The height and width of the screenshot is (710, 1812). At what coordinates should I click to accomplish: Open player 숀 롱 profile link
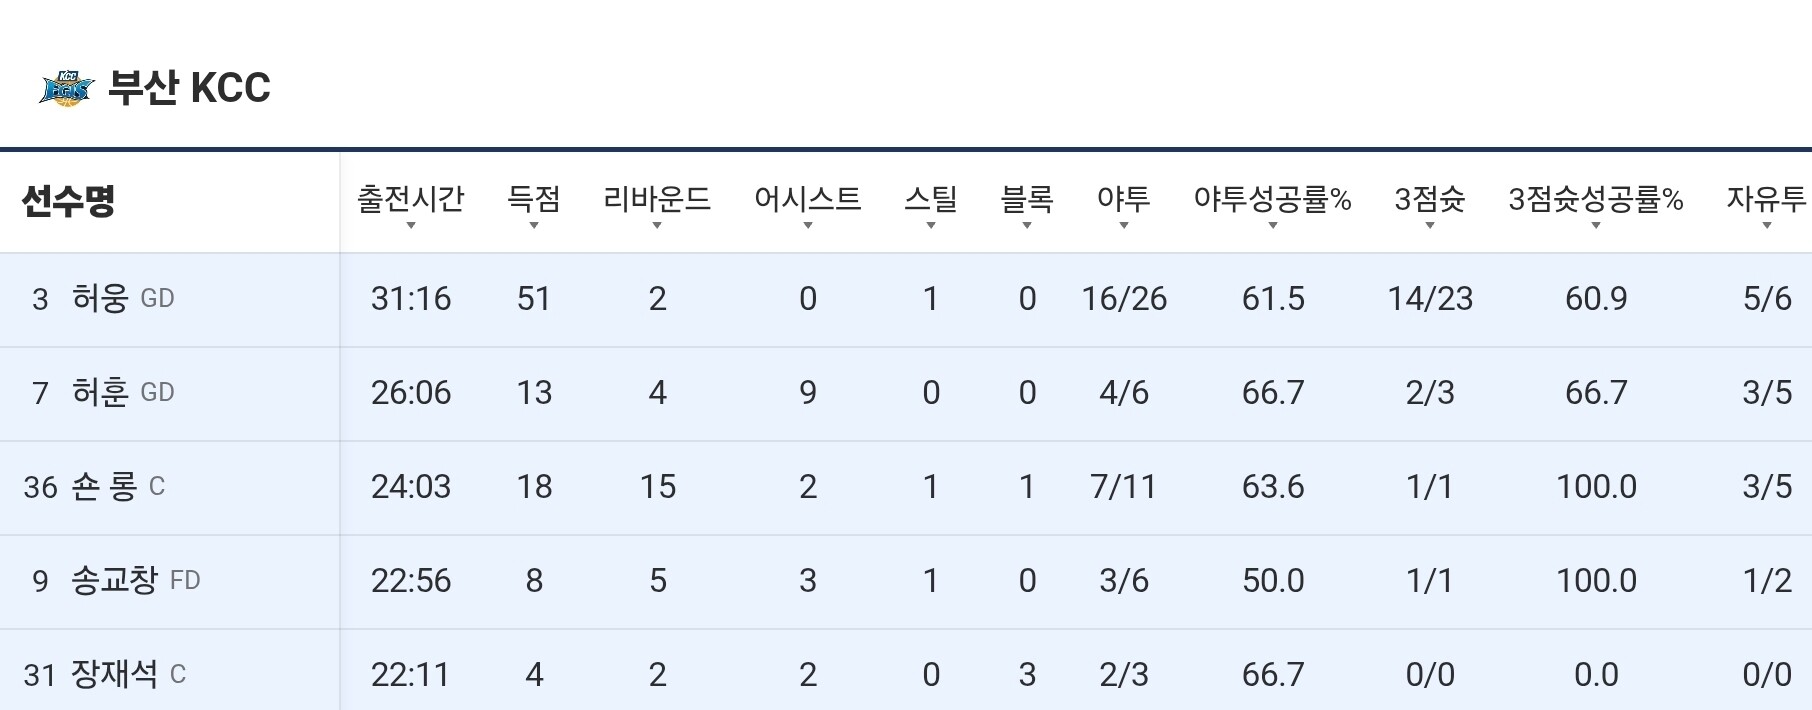pyautogui.click(x=104, y=486)
